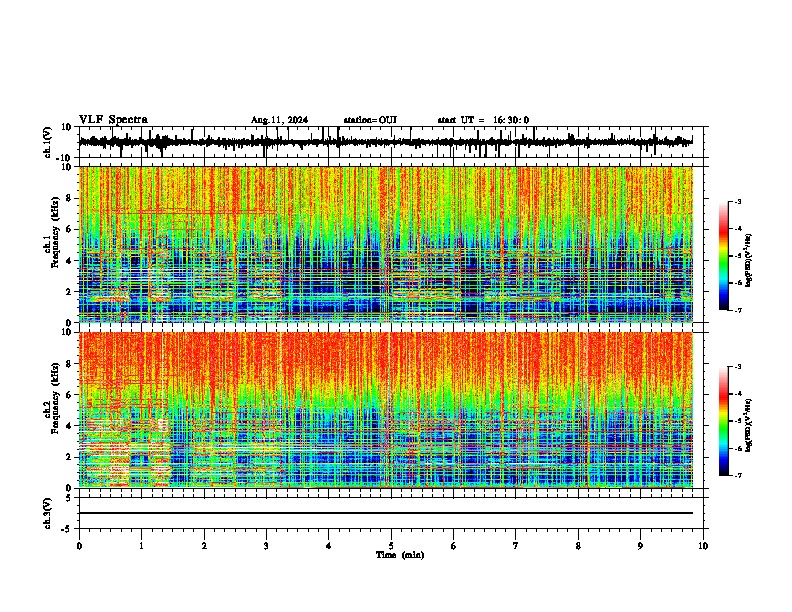The image size is (792, 612).
Task: Click the ch.2 "Frequency (kHz)" axis label
Action: pyautogui.click(x=55, y=398)
